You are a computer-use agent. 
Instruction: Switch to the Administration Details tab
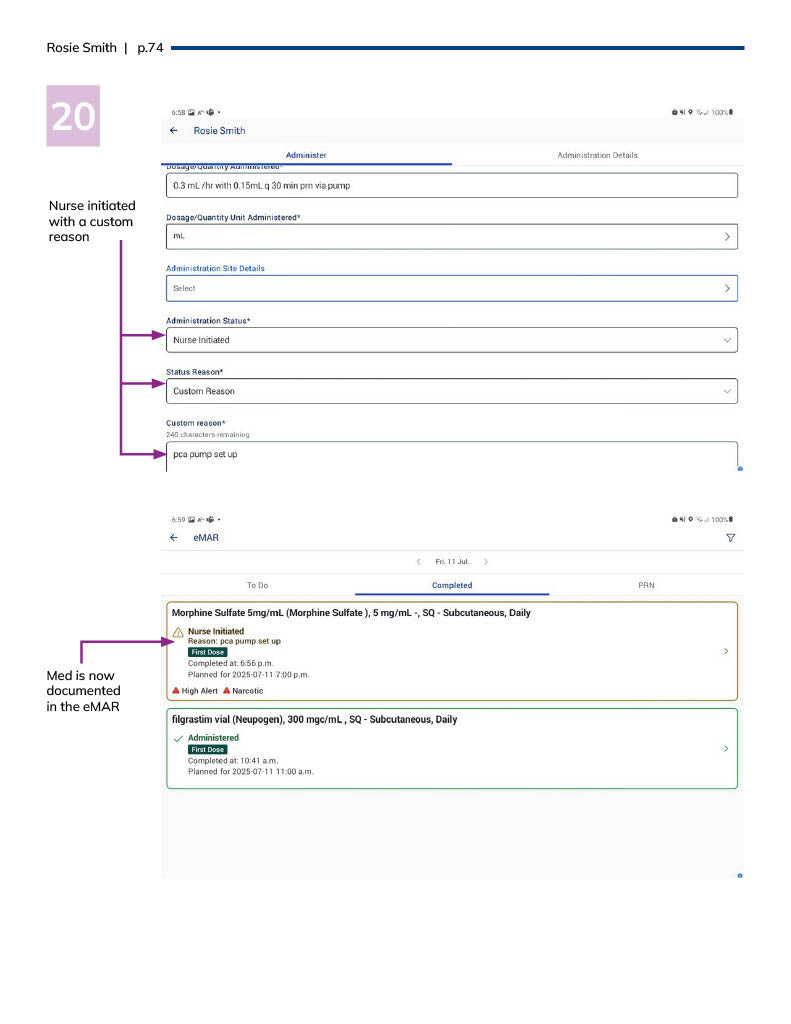point(597,155)
